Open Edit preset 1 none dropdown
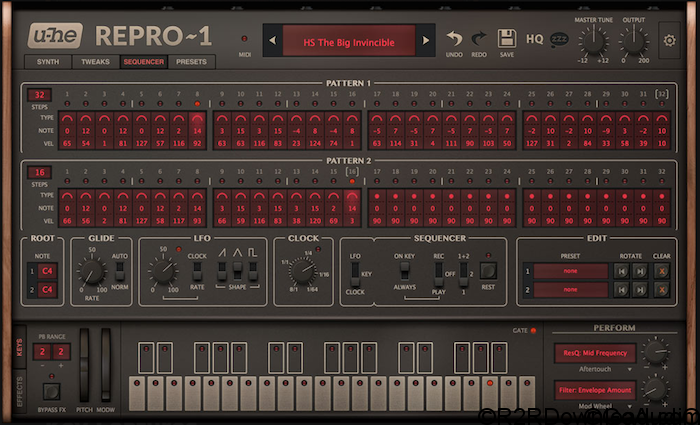The image size is (700, 425). point(571,271)
